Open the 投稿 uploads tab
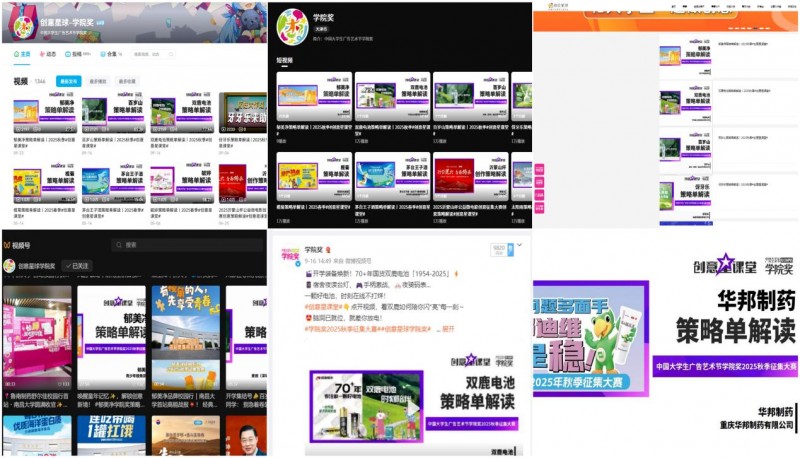 pos(76,54)
